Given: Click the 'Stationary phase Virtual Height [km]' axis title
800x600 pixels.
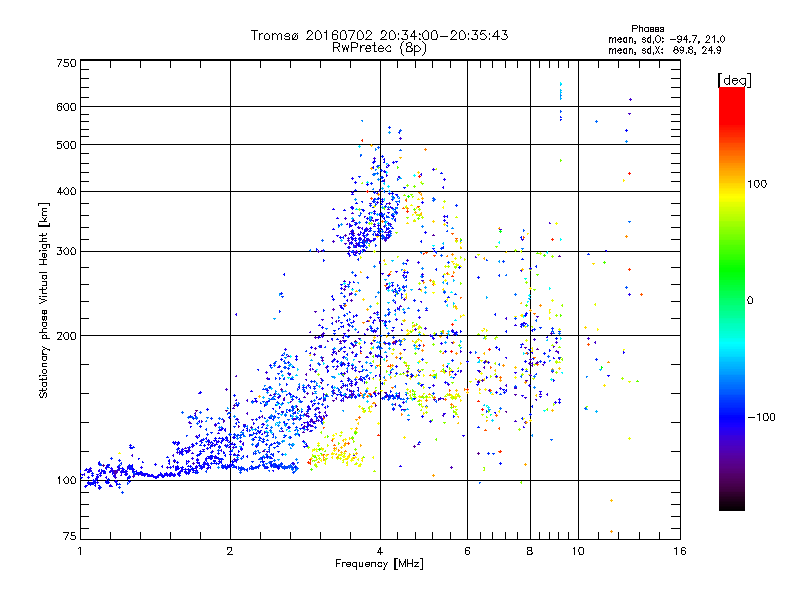Looking at the screenshot, I should [44, 301].
